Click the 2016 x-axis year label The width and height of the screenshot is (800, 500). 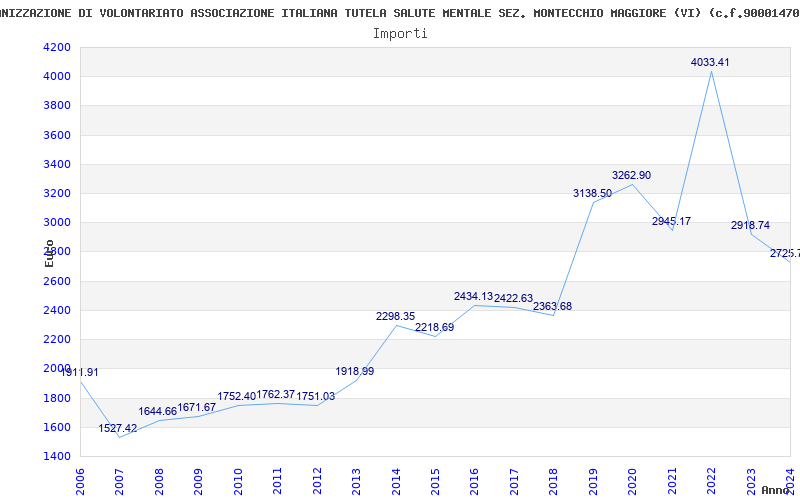[474, 482]
